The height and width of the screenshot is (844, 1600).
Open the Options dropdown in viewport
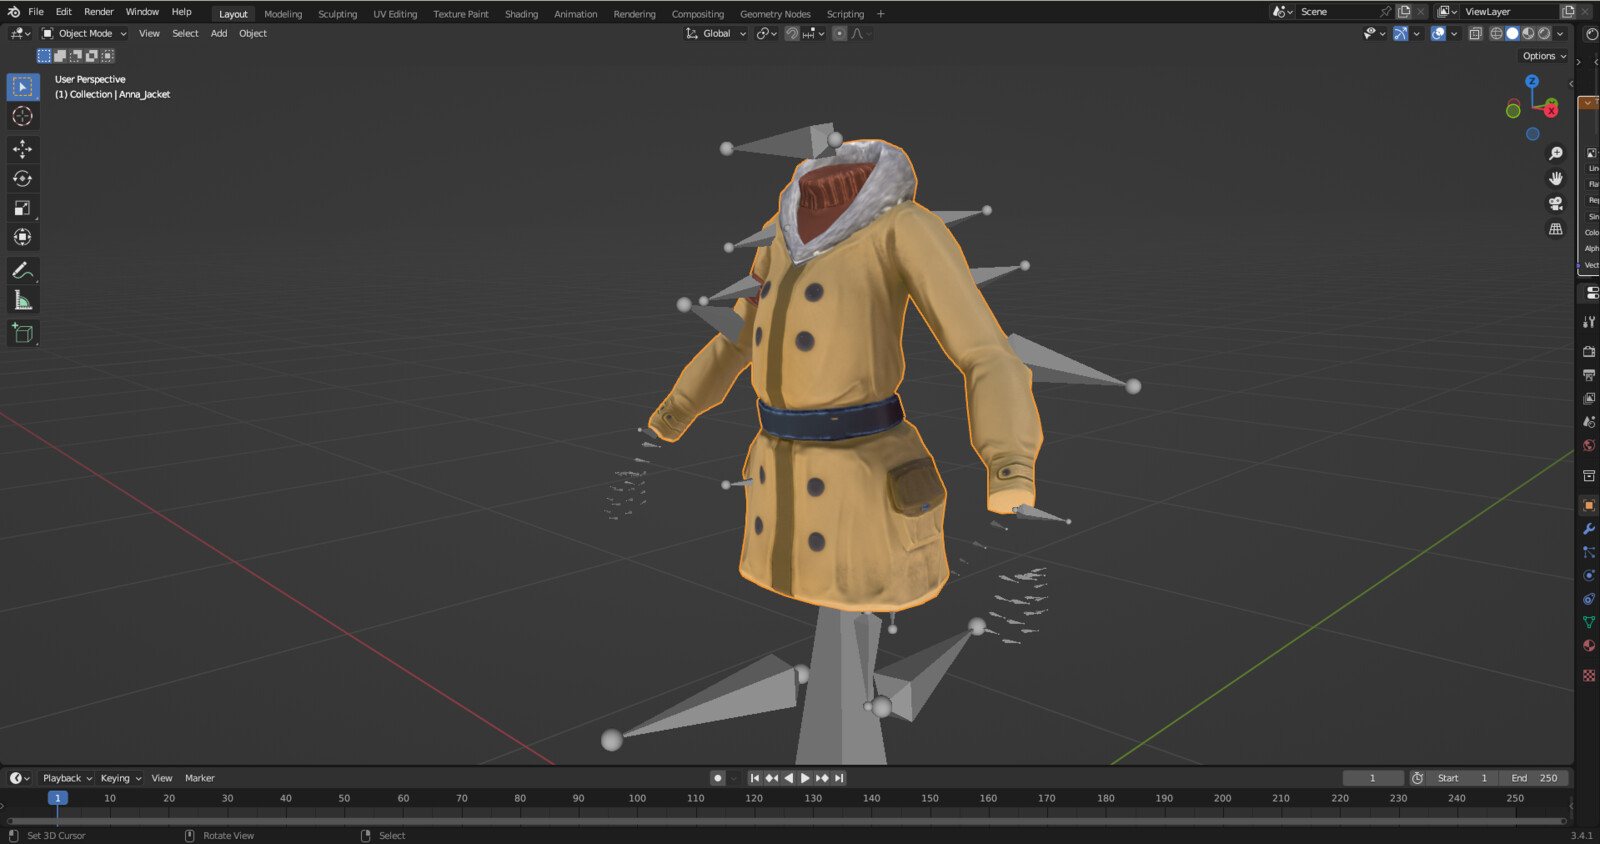point(1544,56)
